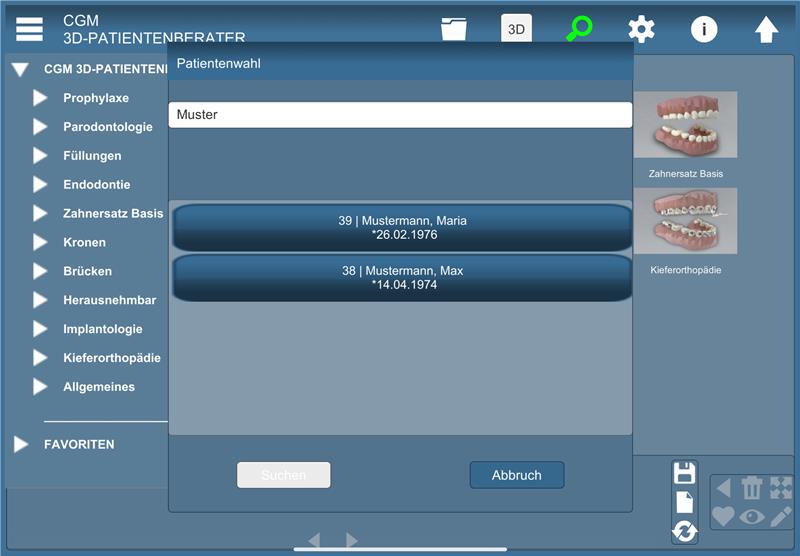Expand the Prophylaxe category
The width and height of the screenshot is (800, 556).
pyautogui.click(x=40, y=98)
